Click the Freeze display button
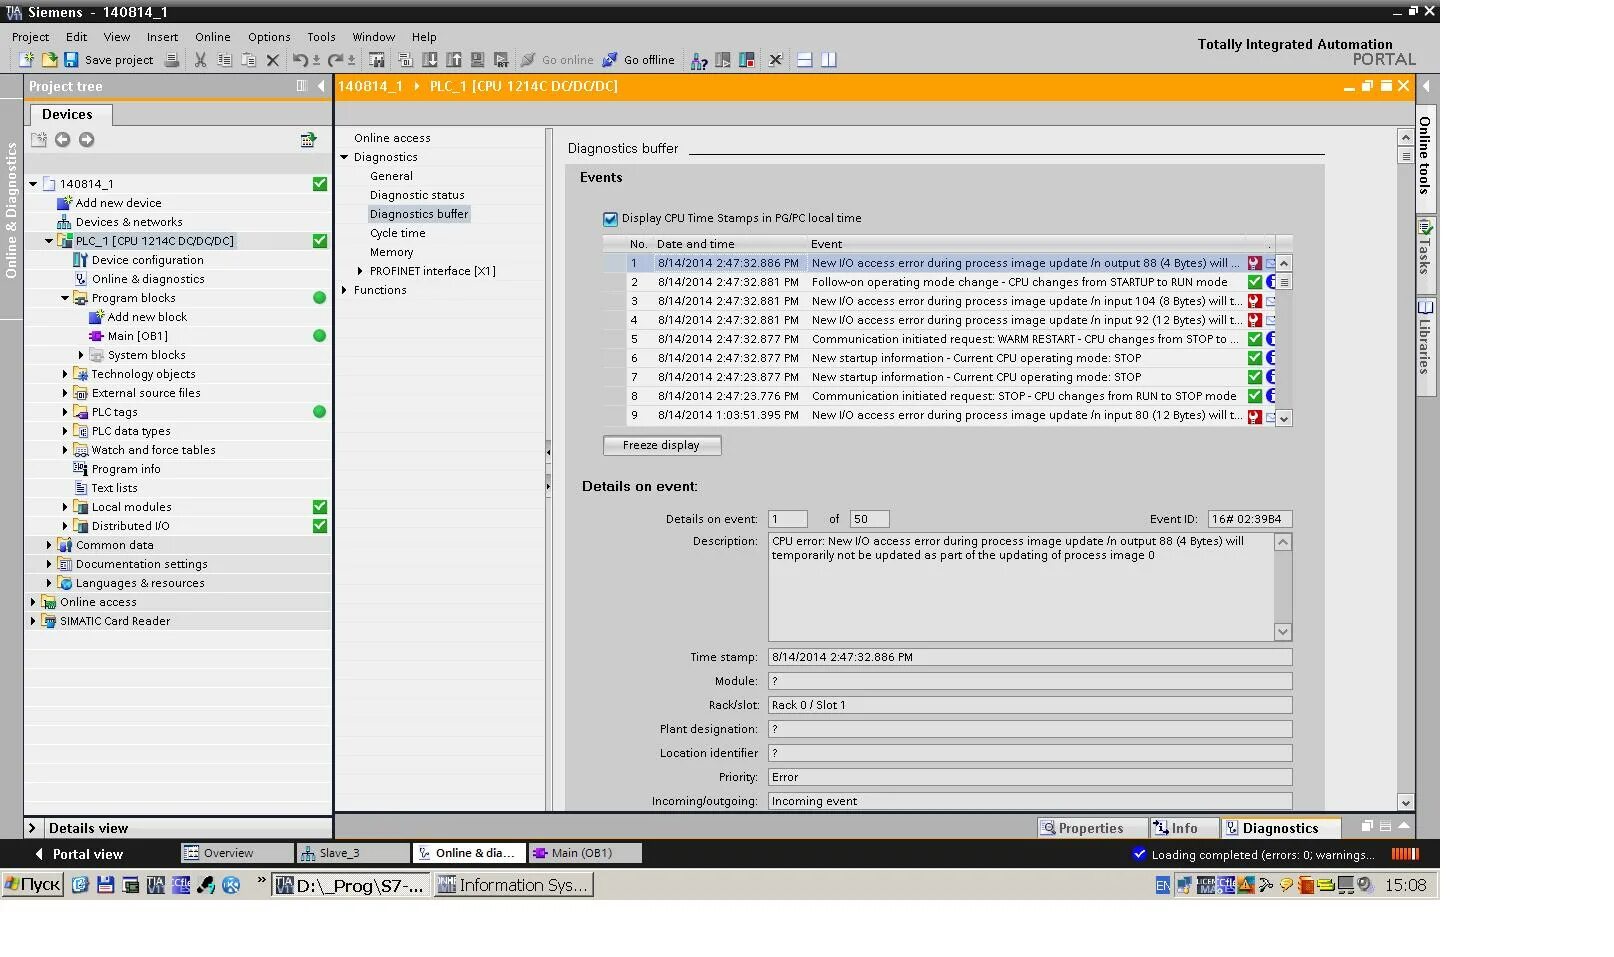Image resolution: width=1614 pixels, height=957 pixels. coord(661,445)
